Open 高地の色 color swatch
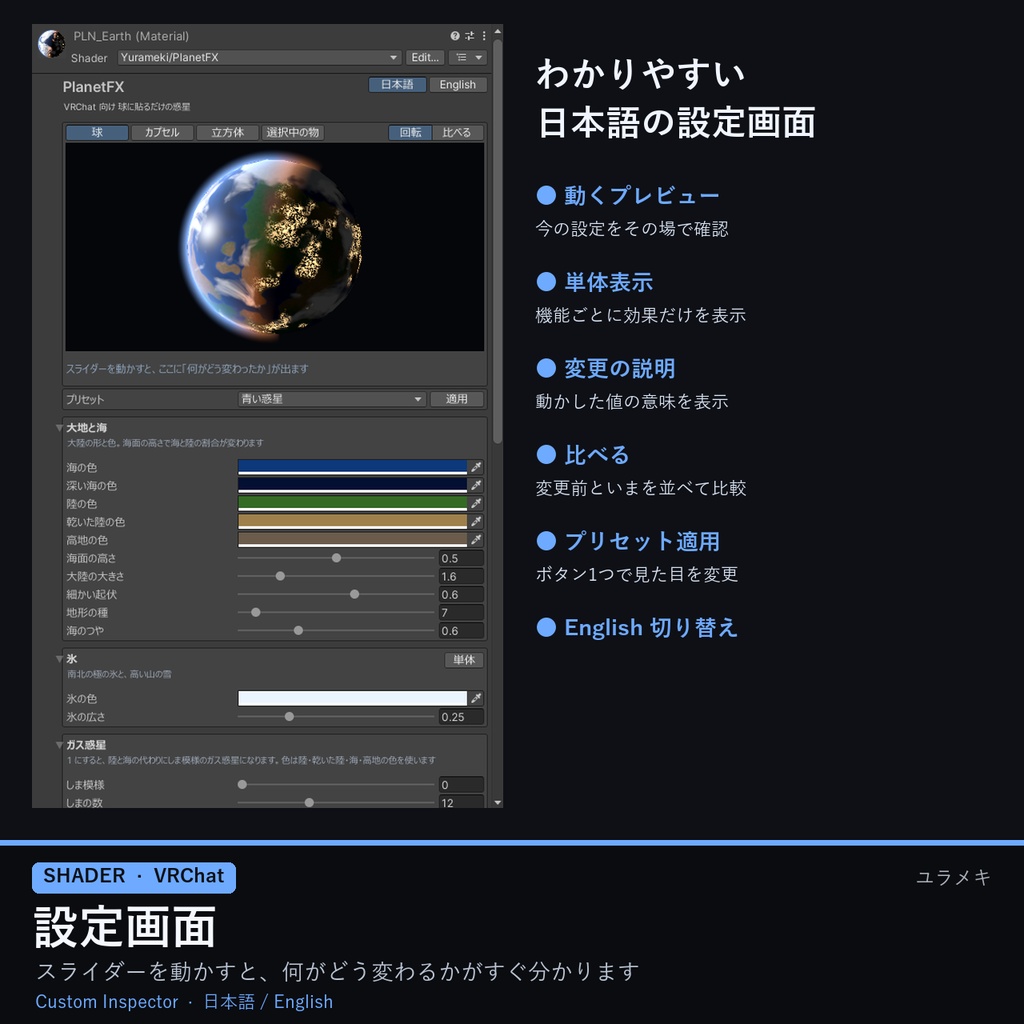Viewport: 1024px width, 1024px height. point(353,539)
